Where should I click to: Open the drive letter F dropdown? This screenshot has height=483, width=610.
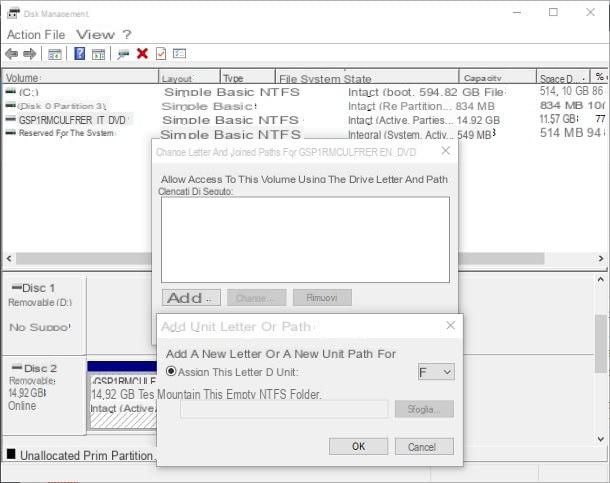tap(436, 372)
